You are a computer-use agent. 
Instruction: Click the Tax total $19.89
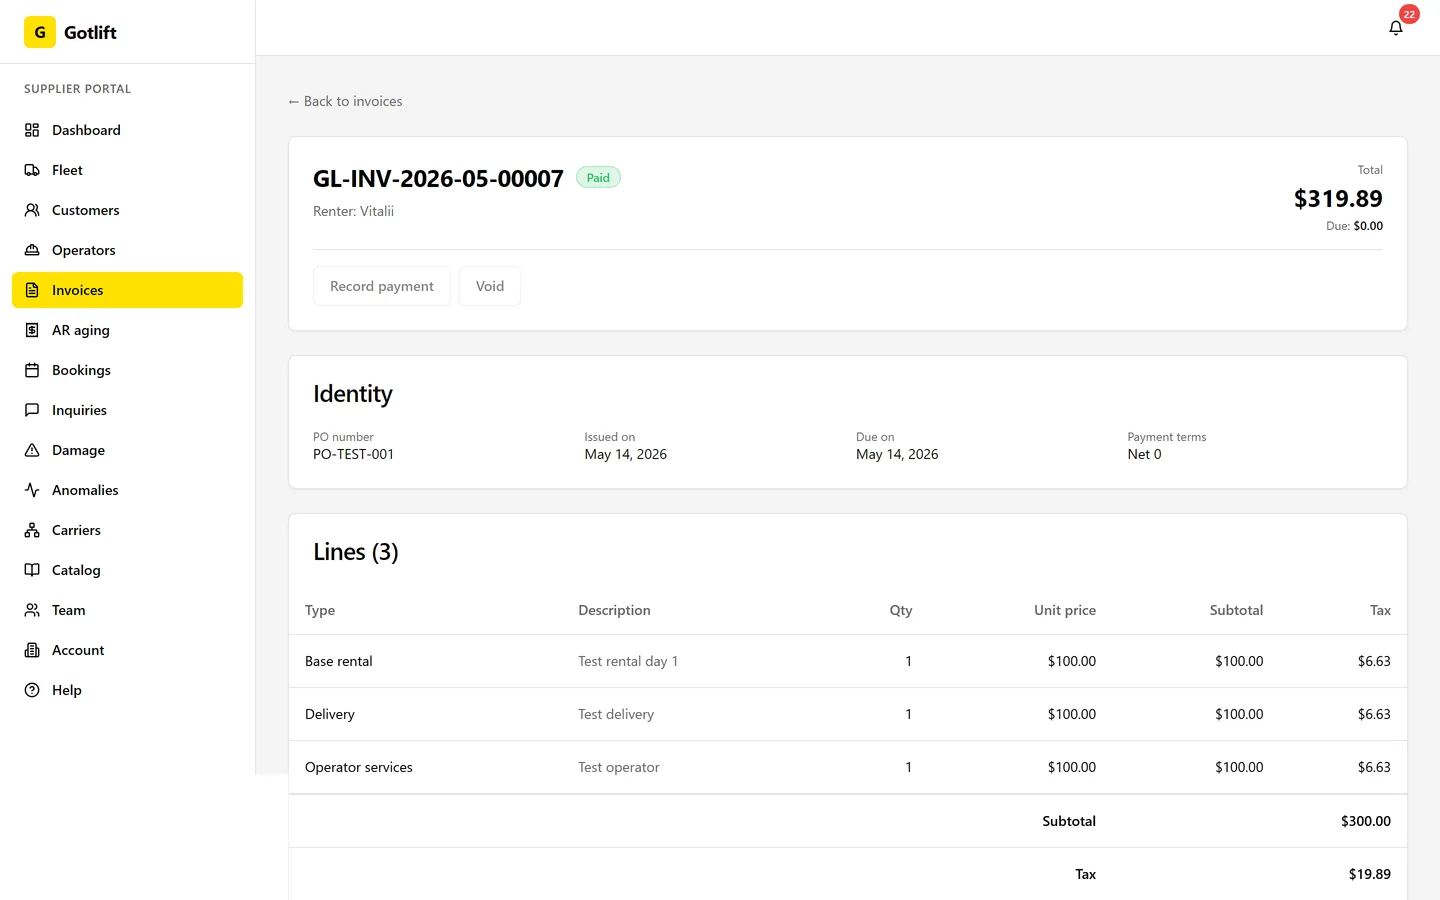pyautogui.click(x=1370, y=874)
